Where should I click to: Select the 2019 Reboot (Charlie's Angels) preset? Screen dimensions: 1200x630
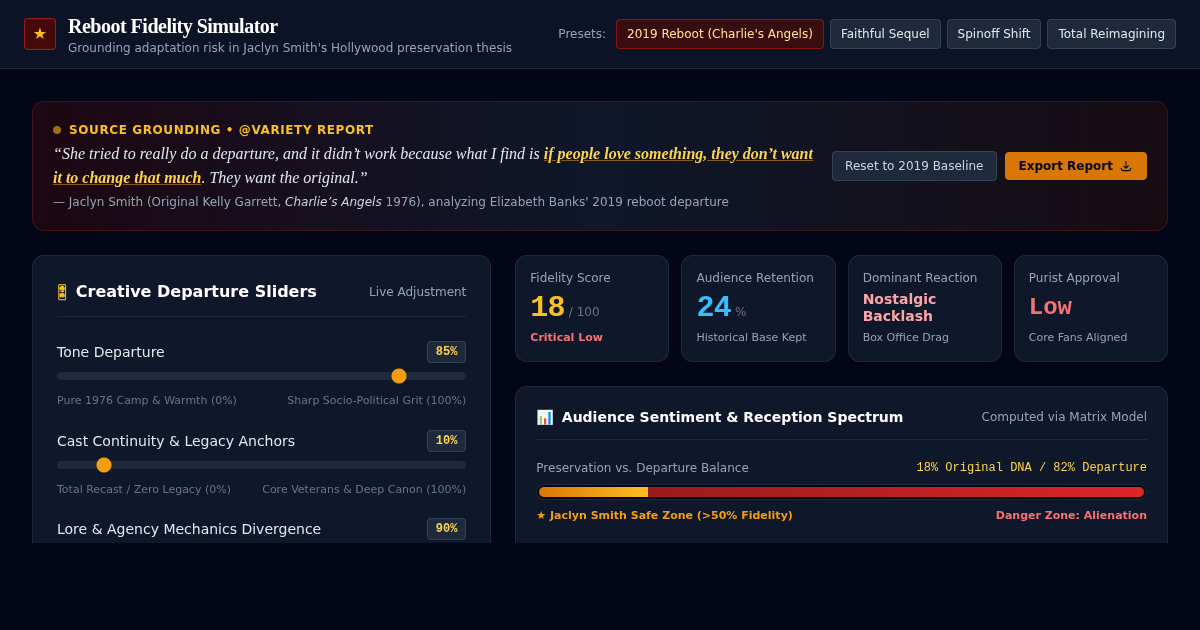click(720, 34)
